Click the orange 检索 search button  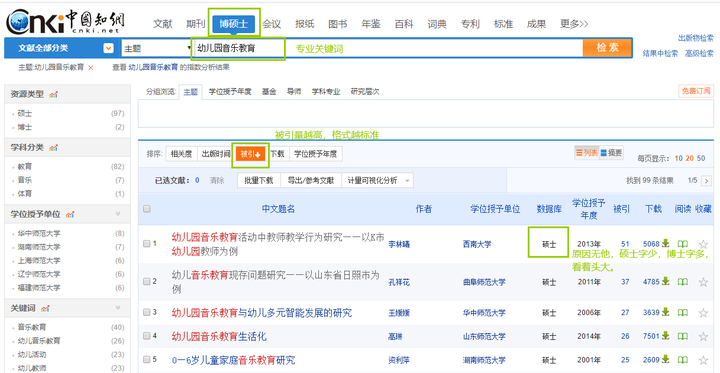point(608,48)
